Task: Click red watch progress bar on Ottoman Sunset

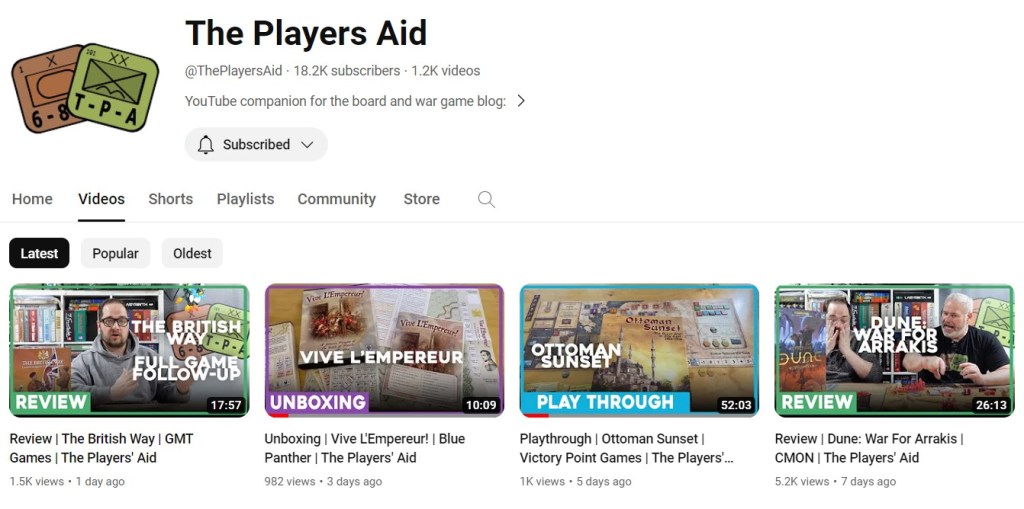Action: pyautogui.click(x=534, y=416)
